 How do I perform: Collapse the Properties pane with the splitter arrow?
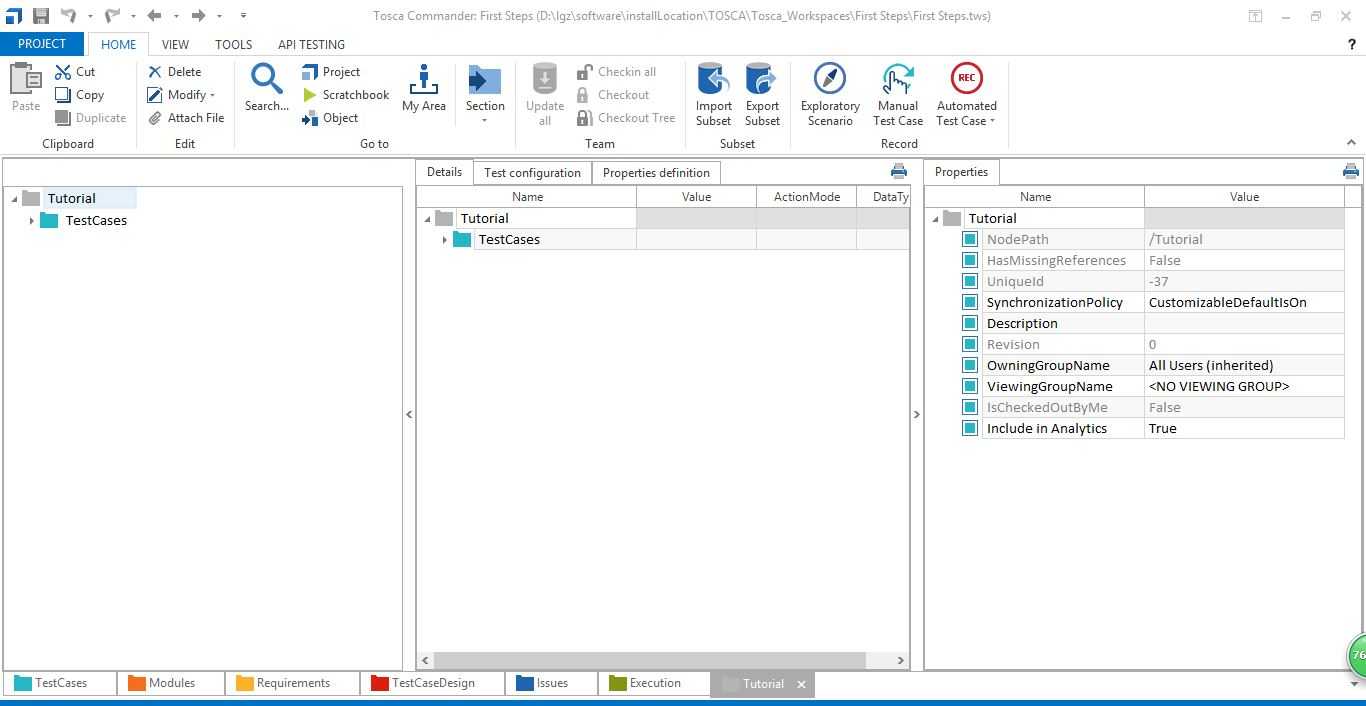[916, 414]
